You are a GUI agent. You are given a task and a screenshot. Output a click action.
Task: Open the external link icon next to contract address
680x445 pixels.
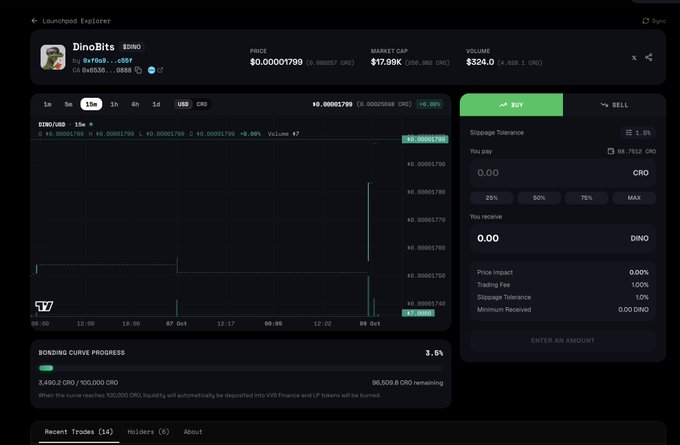coord(160,70)
